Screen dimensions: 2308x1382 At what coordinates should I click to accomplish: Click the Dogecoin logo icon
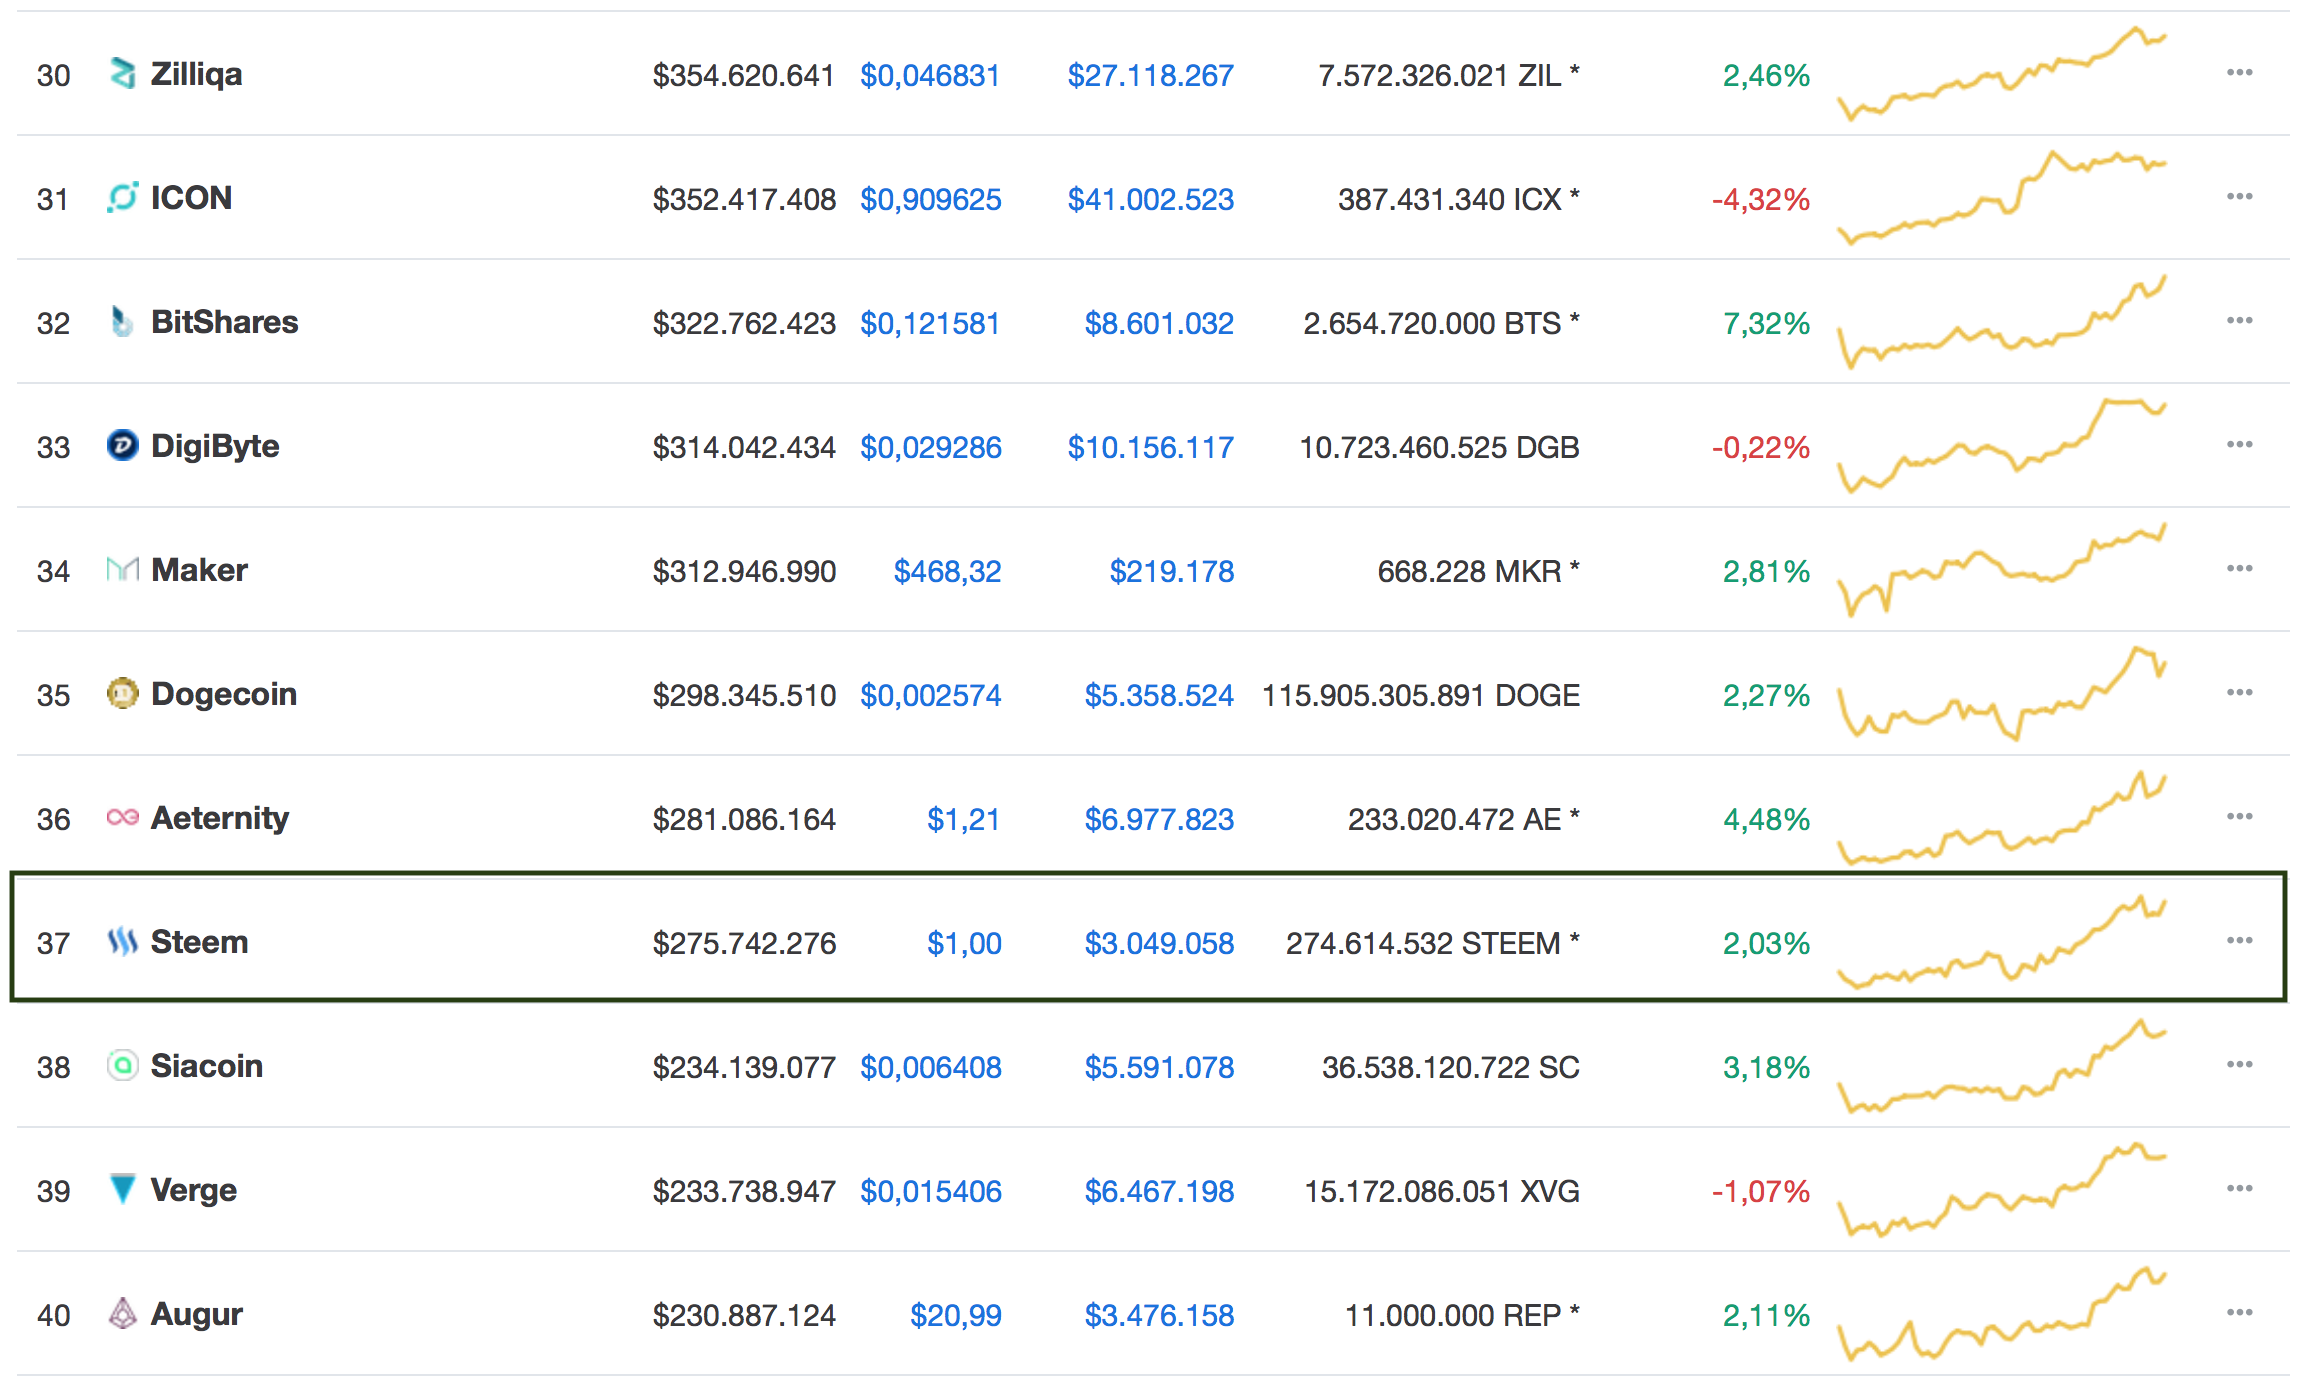(x=122, y=693)
